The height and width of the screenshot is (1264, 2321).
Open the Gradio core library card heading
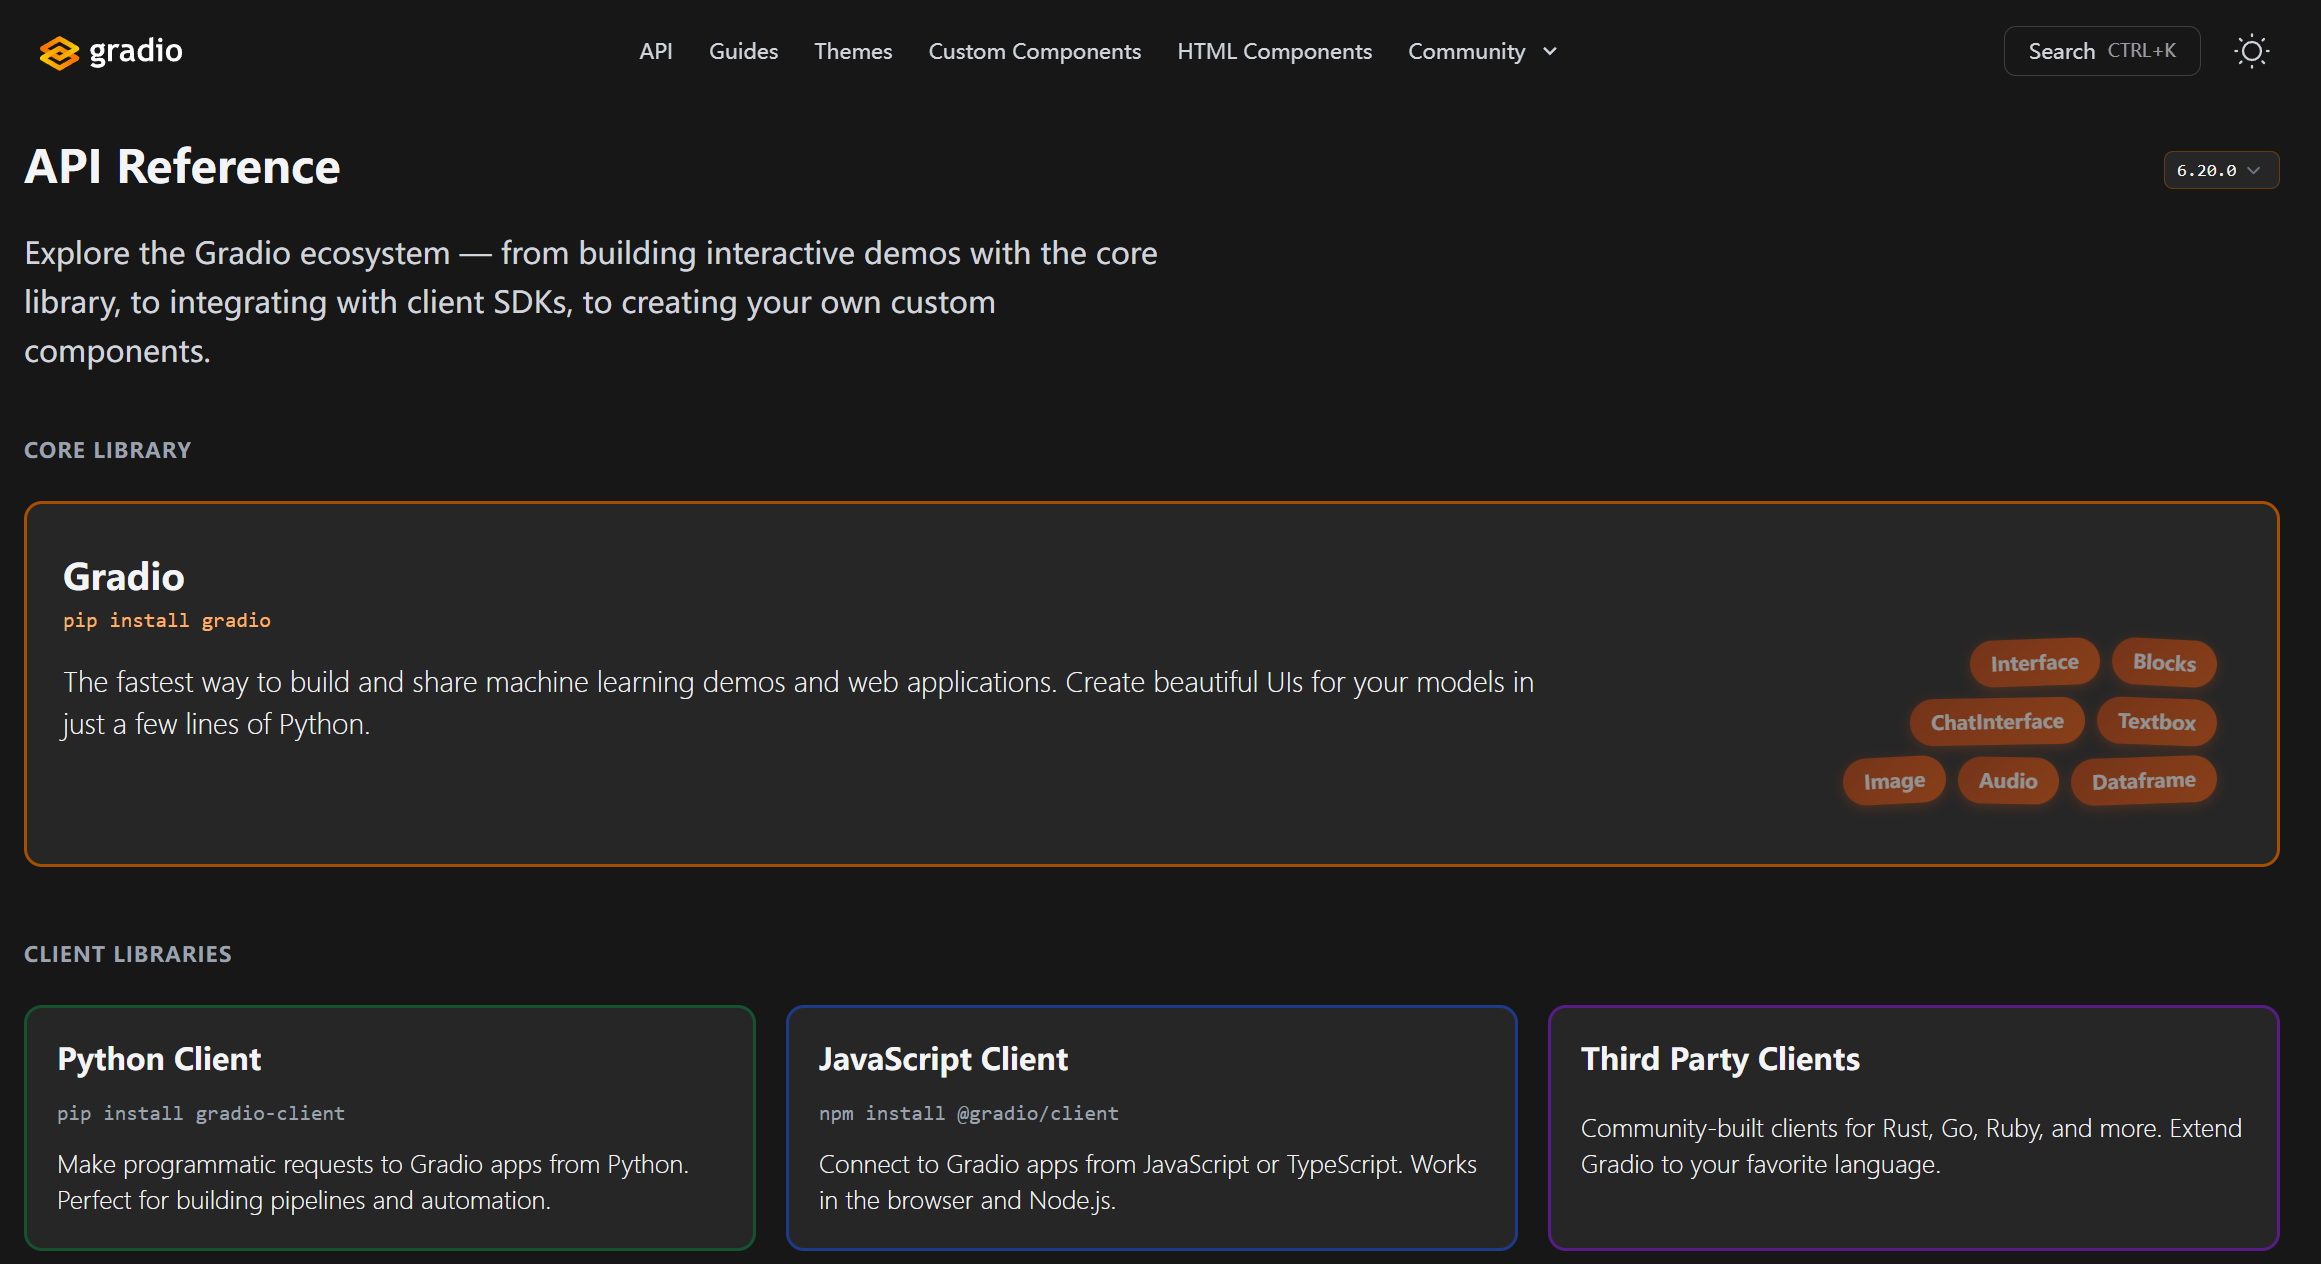[124, 576]
